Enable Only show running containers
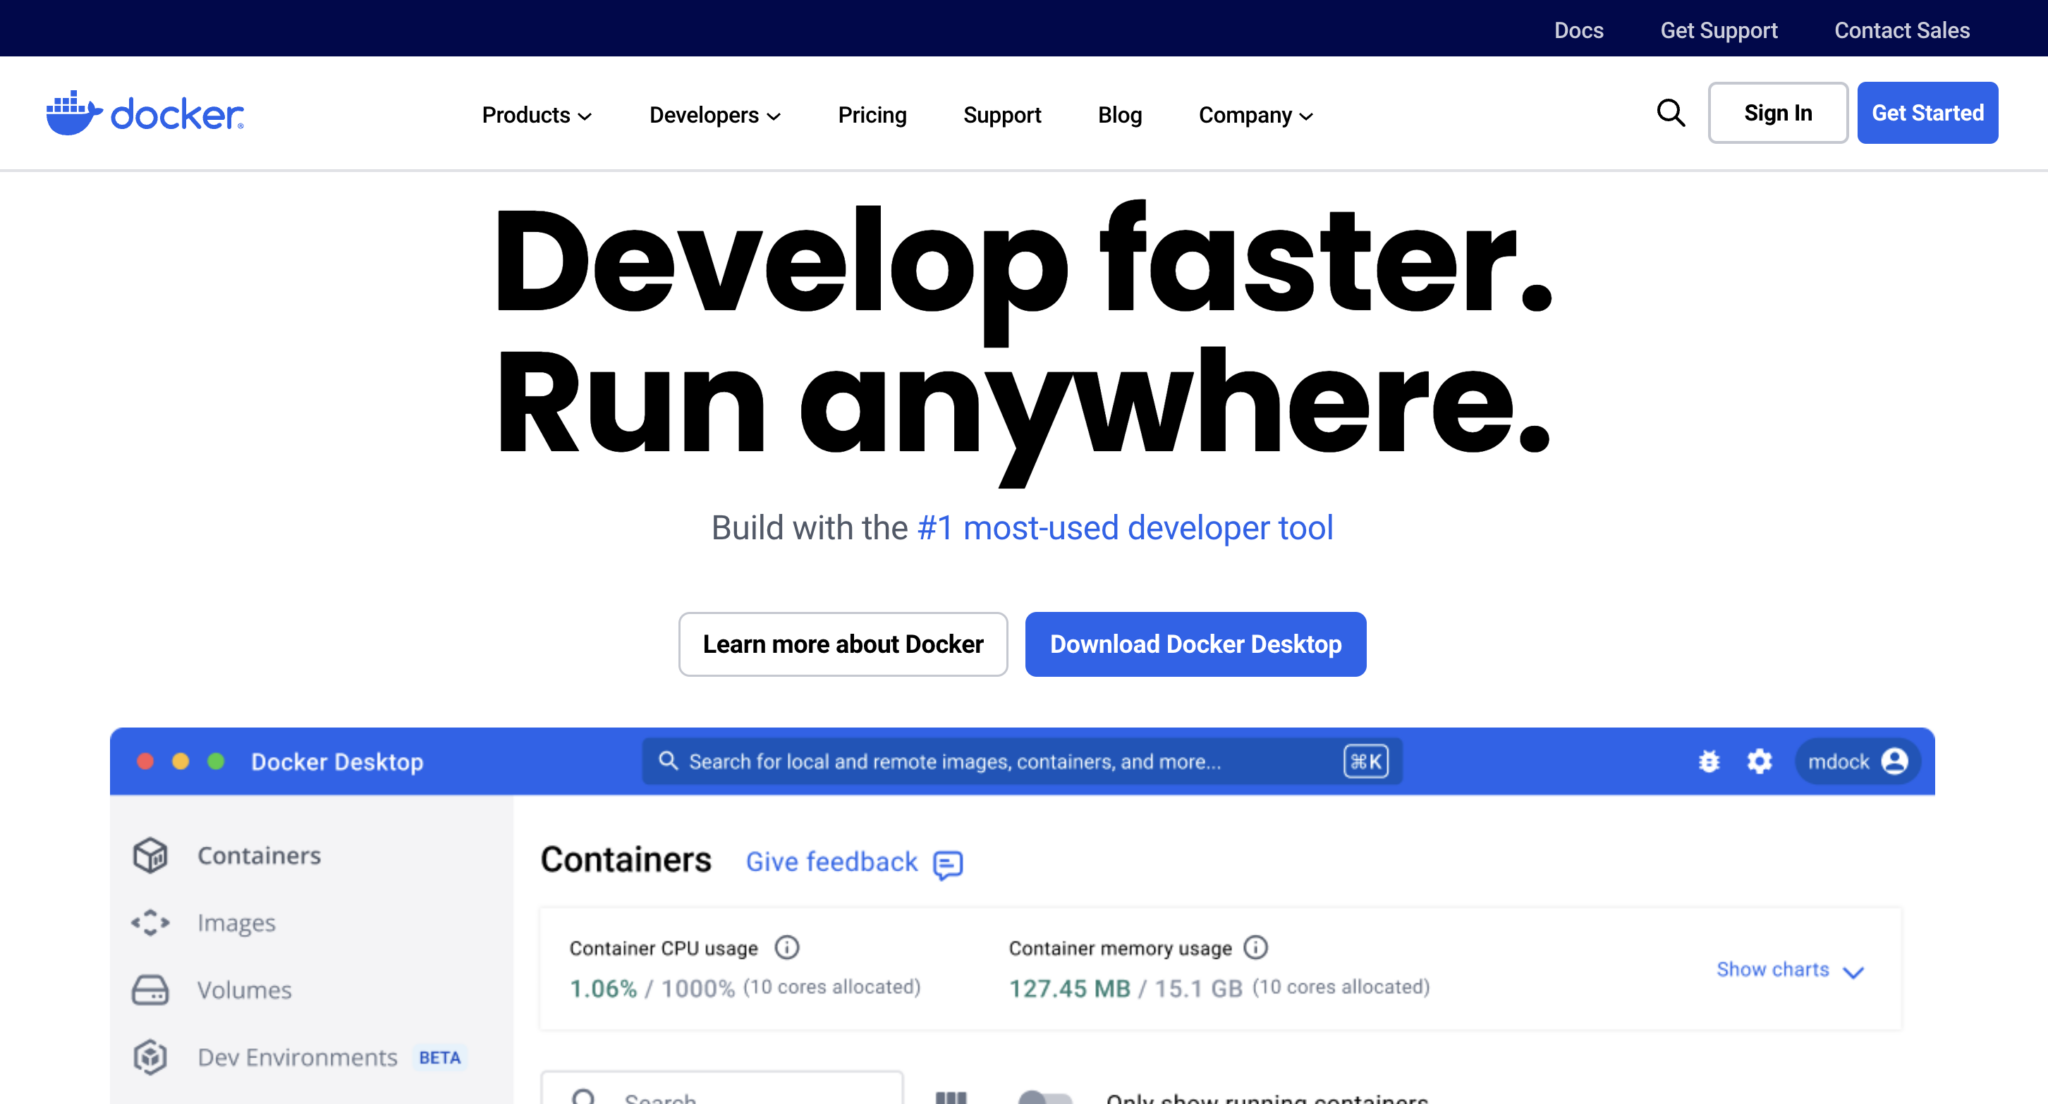 tap(1047, 1096)
